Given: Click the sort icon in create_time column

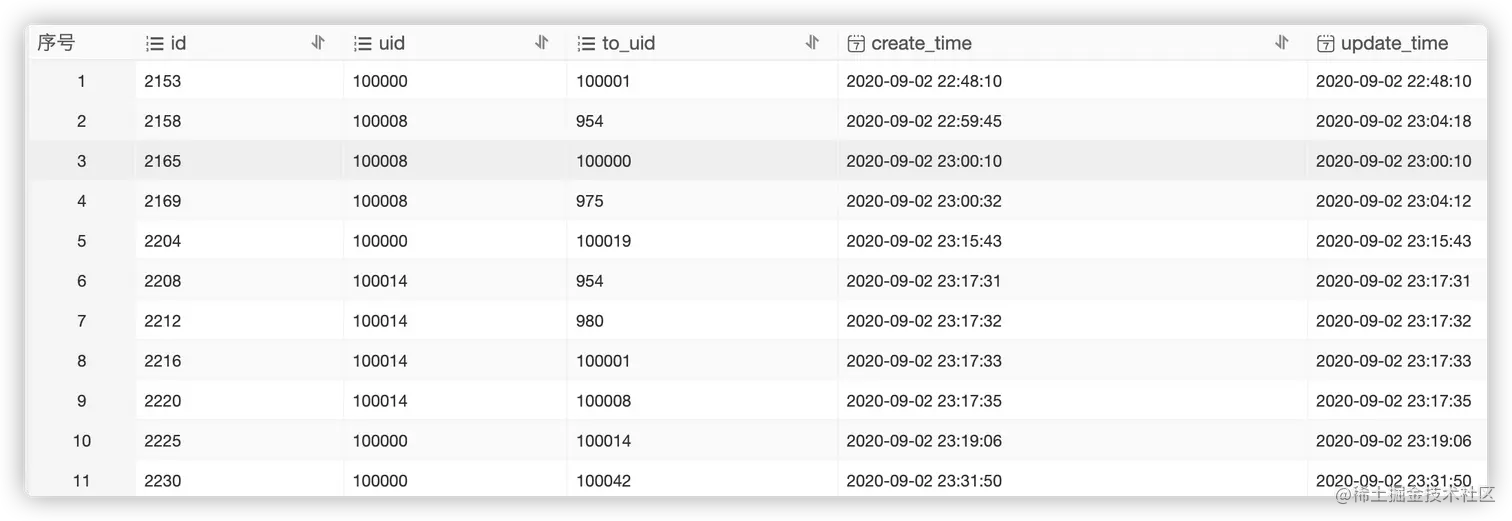Looking at the screenshot, I should click(x=1282, y=43).
